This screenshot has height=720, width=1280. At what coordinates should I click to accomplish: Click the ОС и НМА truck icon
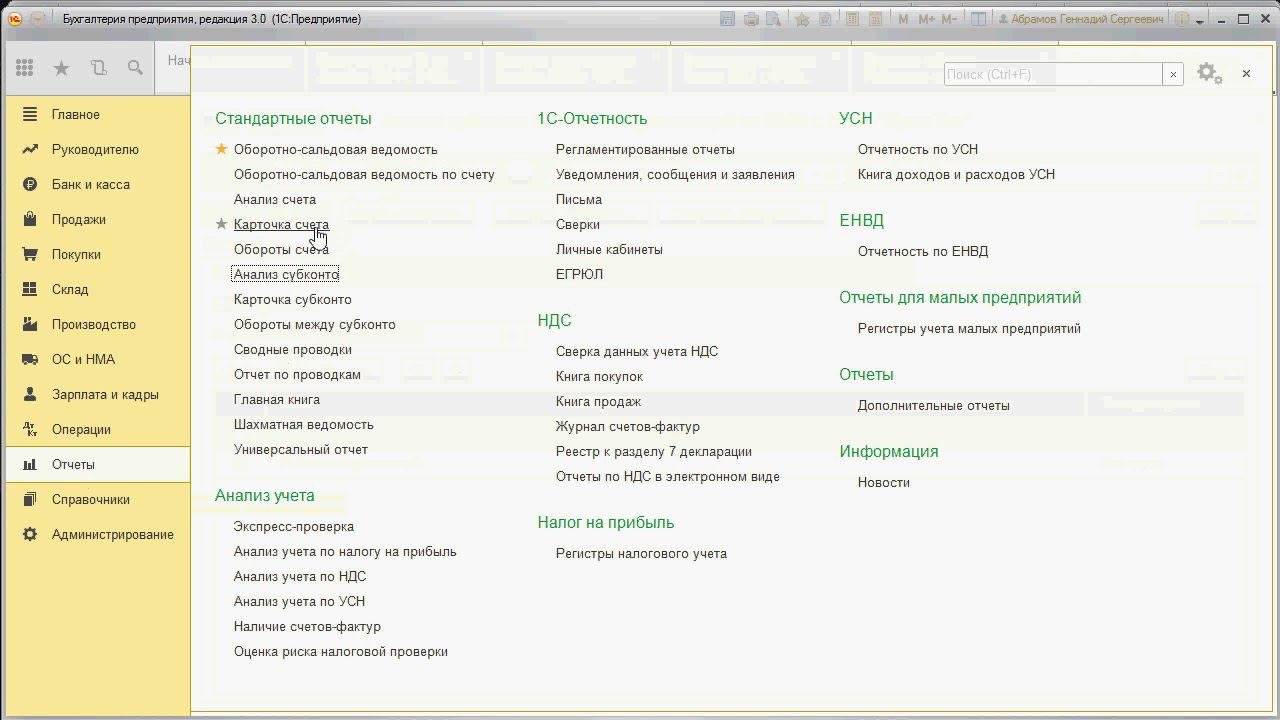tap(30, 359)
